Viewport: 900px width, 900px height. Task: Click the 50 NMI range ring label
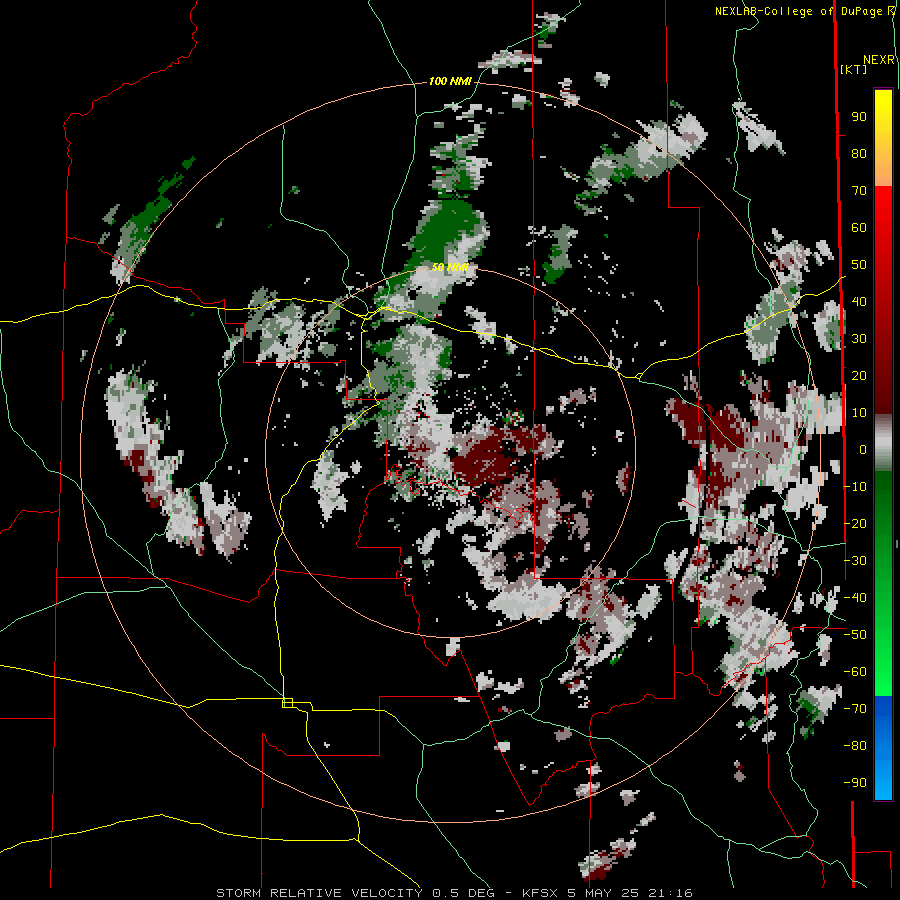(x=450, y=267)
